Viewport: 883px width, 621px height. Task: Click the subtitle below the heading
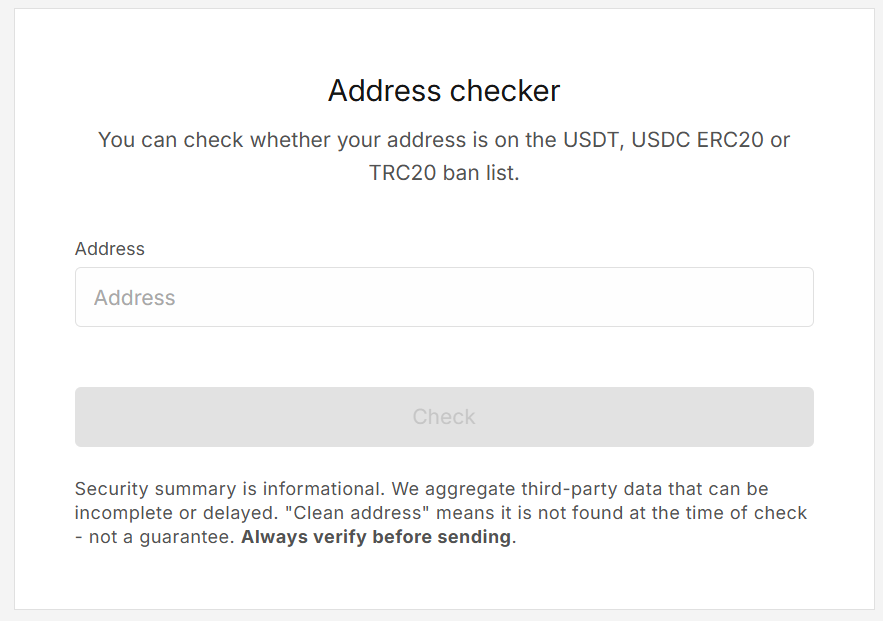(443, 156)
